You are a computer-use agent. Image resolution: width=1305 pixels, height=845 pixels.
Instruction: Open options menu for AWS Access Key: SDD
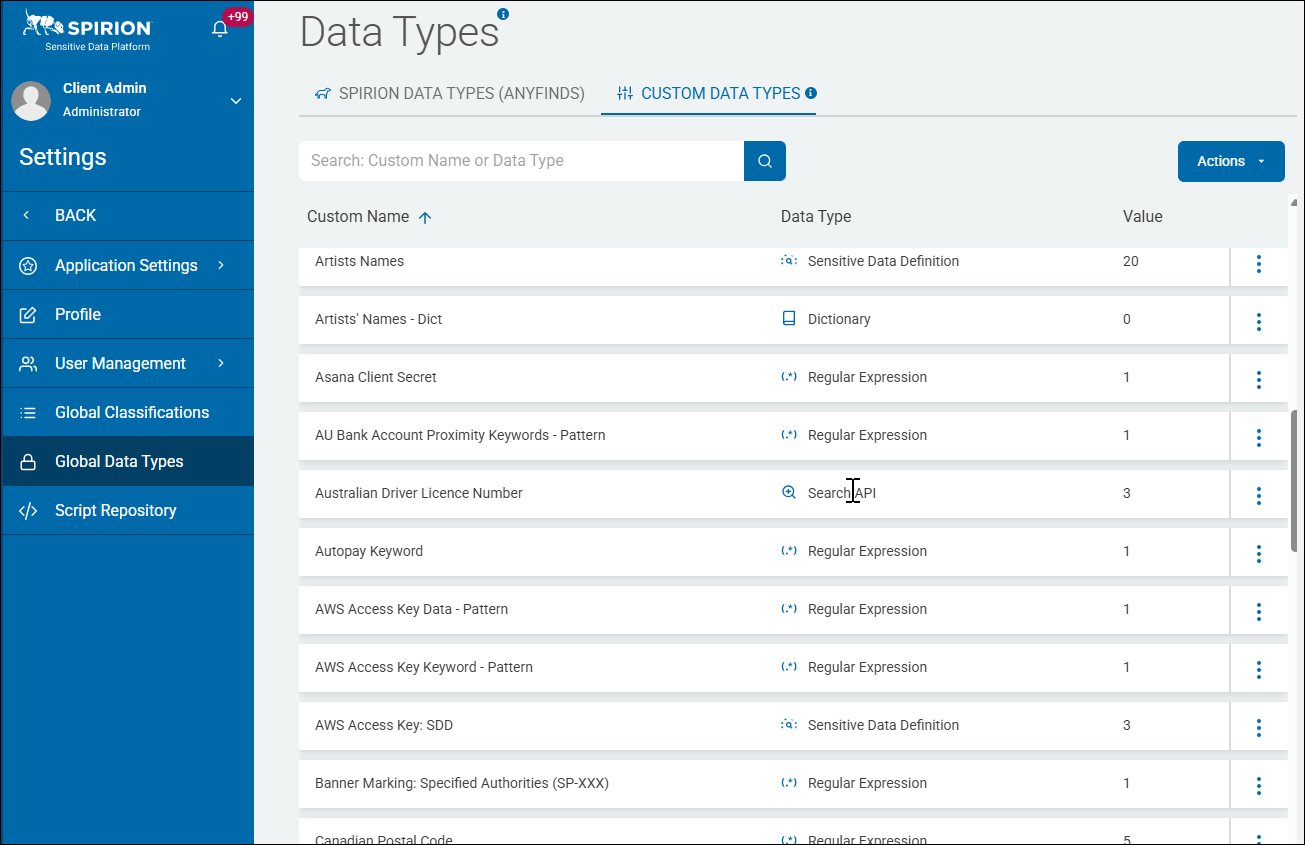(1258, 728)
